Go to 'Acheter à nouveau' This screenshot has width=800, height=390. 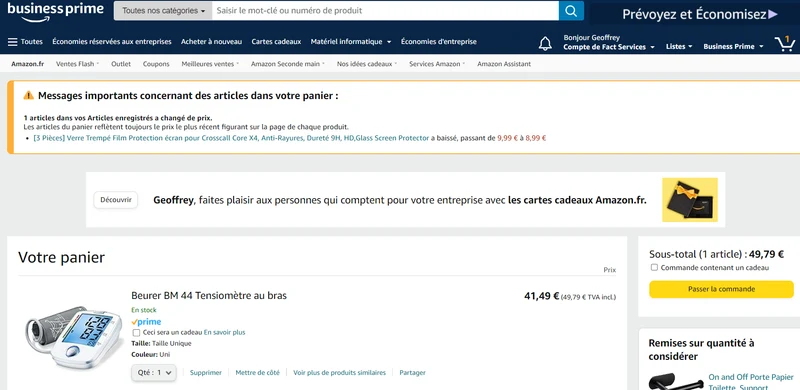point(211,42)
